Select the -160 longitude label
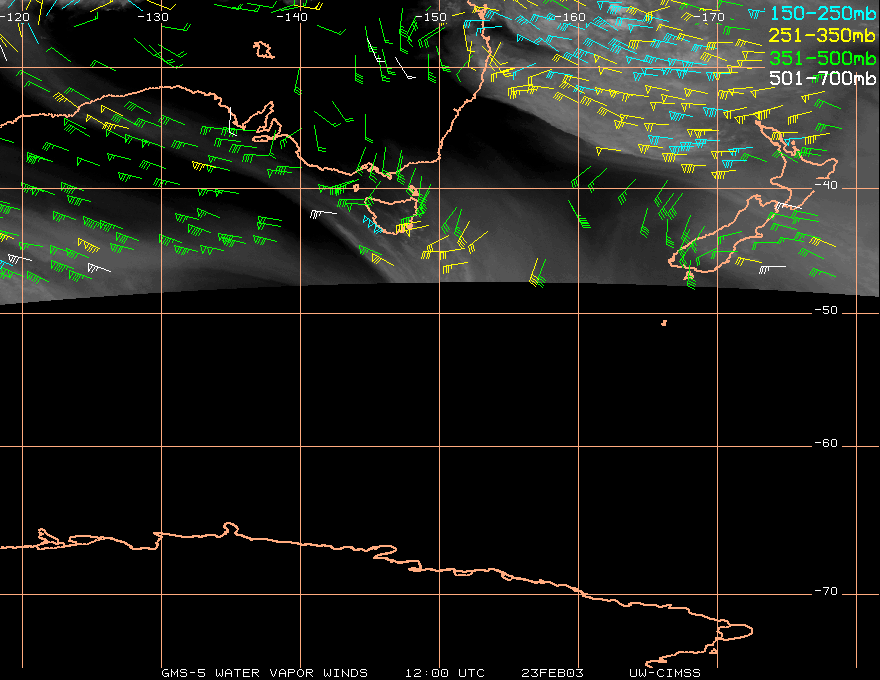880x680 pixels. [x=572, y=17]
